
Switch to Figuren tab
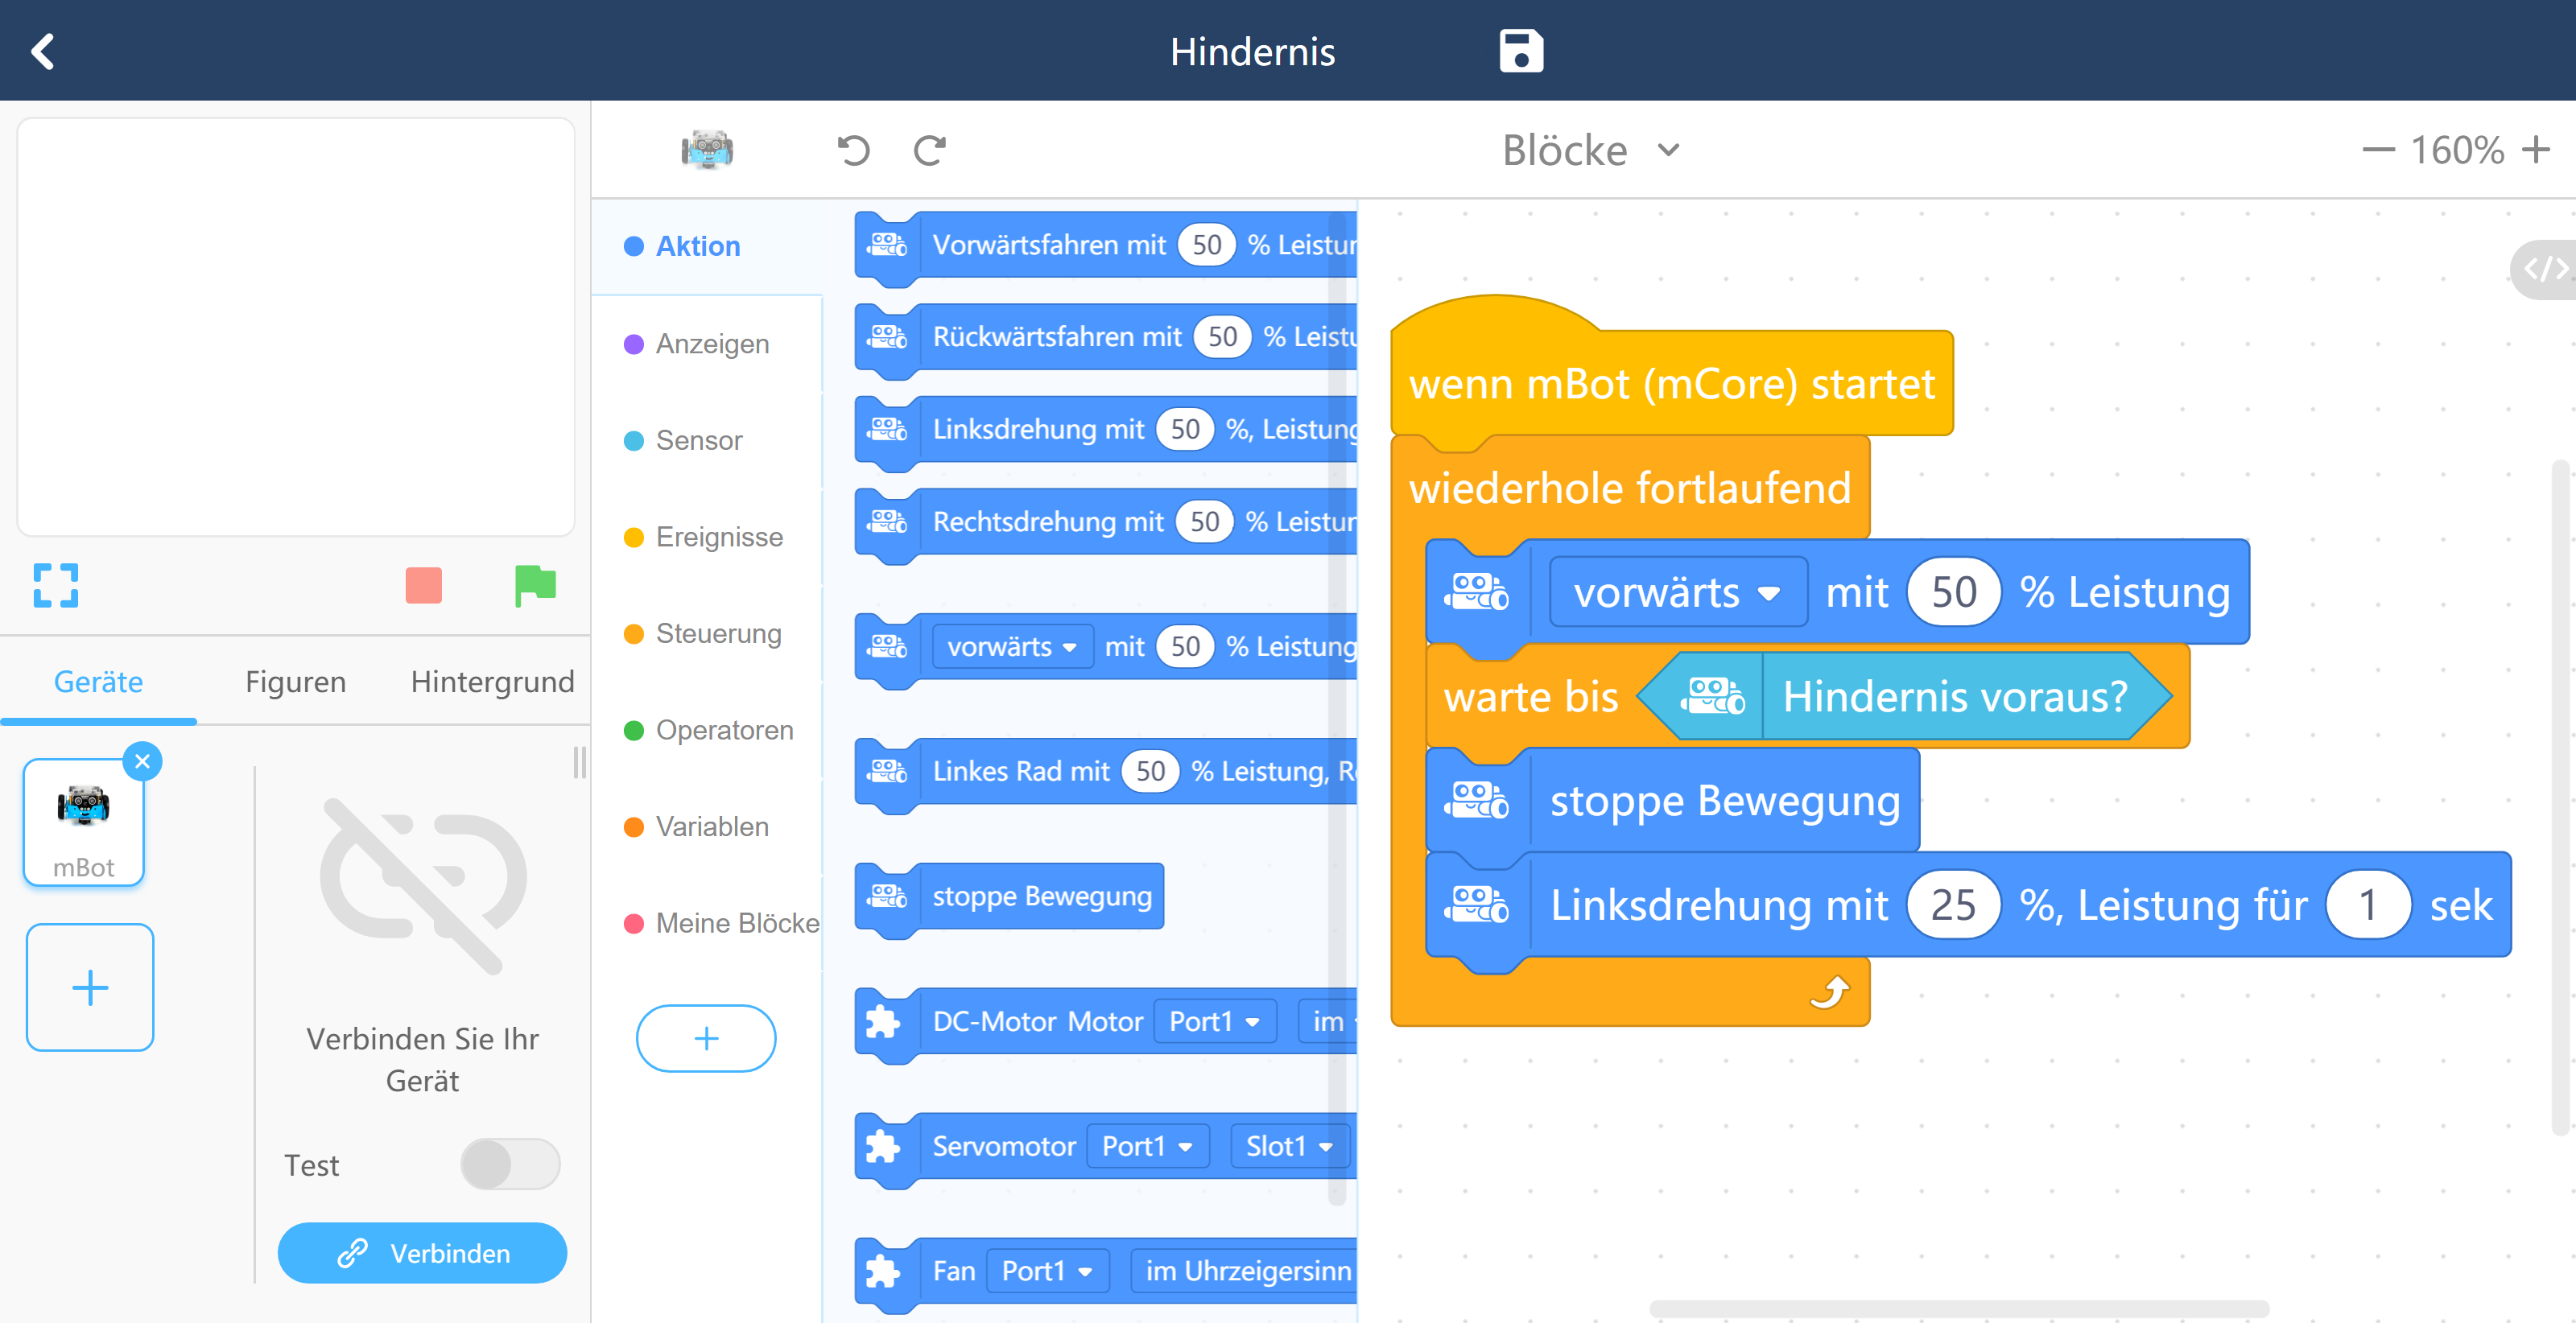pos(295,681)
